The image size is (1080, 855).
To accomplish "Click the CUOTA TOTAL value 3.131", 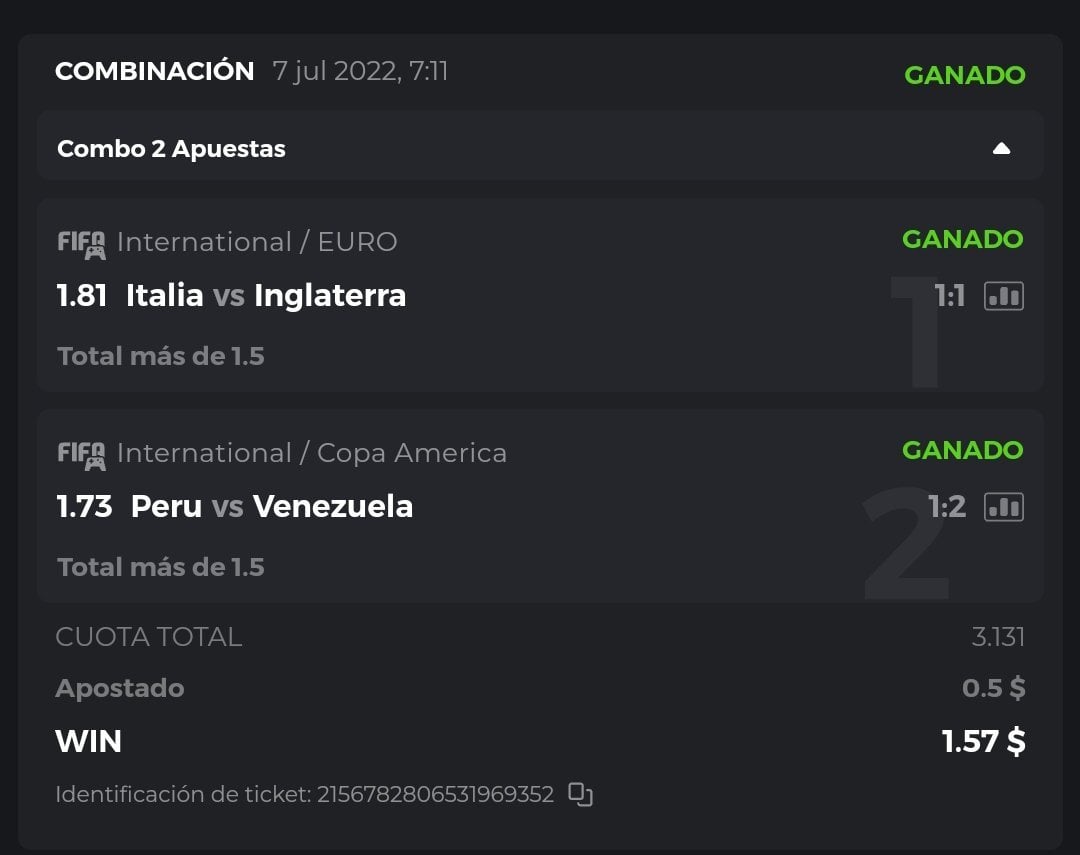I will [x=998, y=637].
